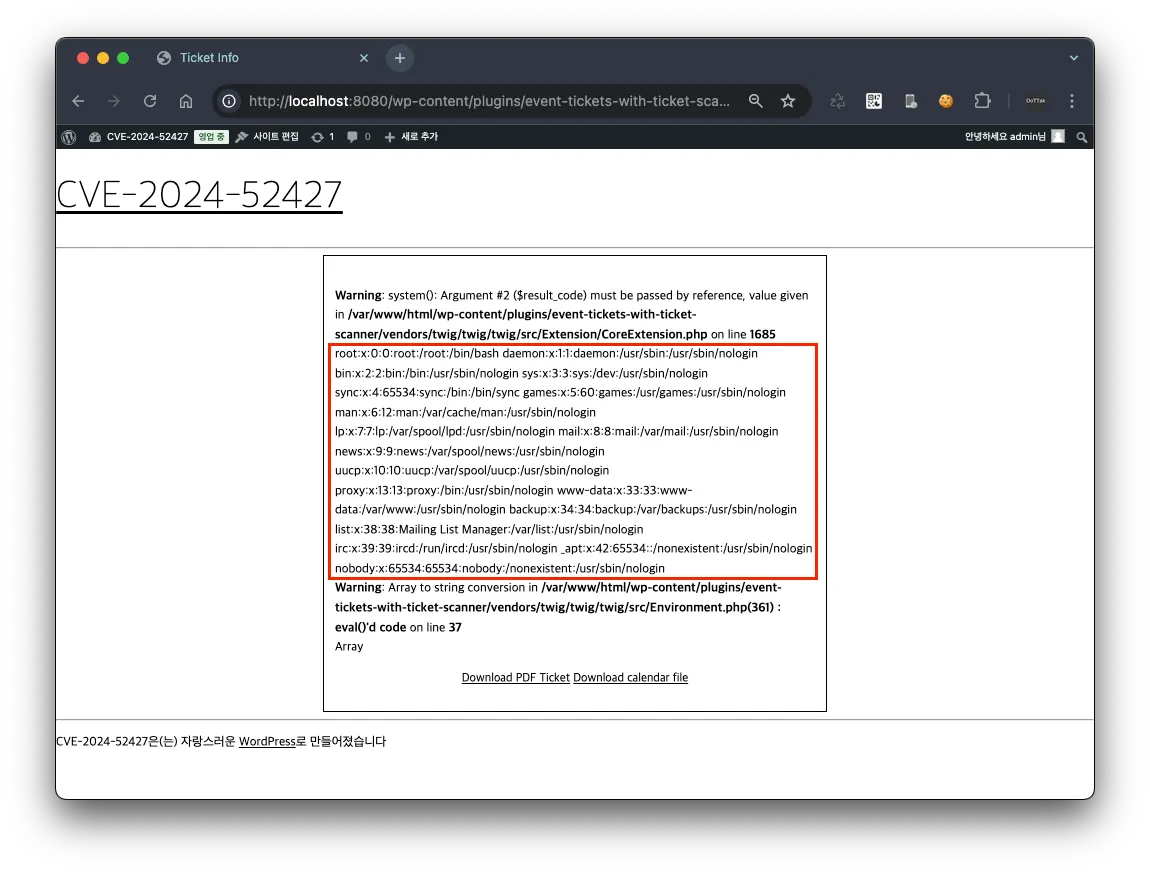Go to the browser home page icon
Image resolution: width=1150 pixels, height=873 pixels.
click(x=186, y=101)
